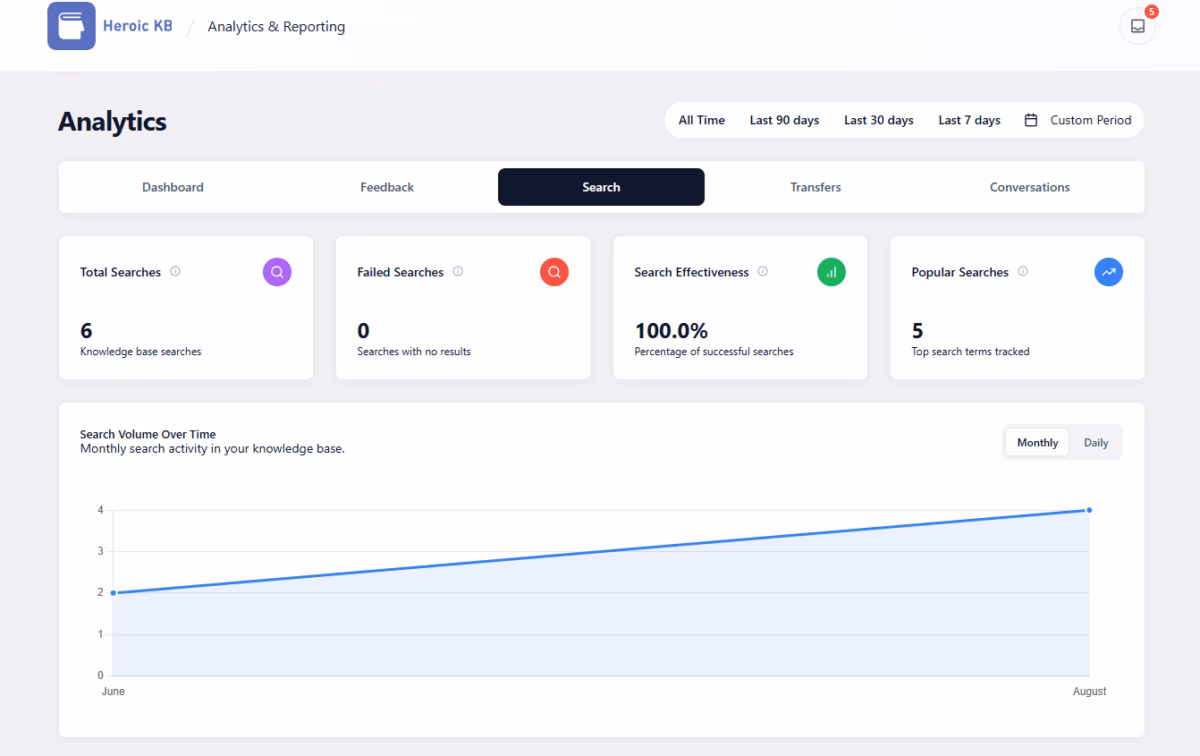
Task: Show the Total Searches info tooltip
Action: point(173,271)
